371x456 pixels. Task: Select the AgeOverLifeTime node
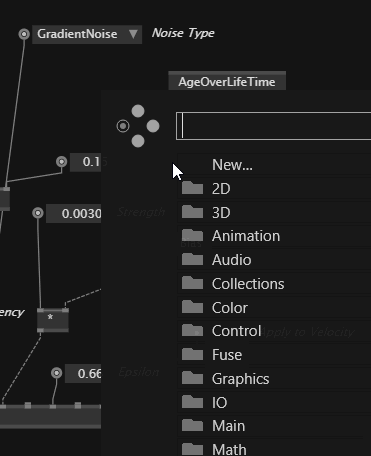(x=227, y=81)
